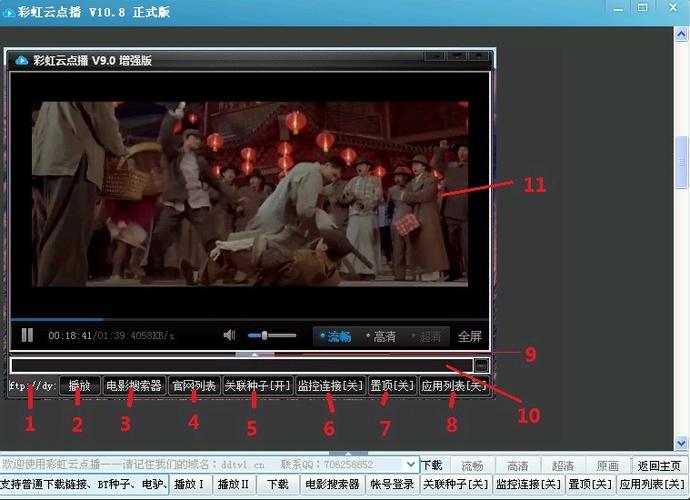Open 电影搜索器 in the inner window
This screenshot has width=690, height=500.
tap(134, 386)
